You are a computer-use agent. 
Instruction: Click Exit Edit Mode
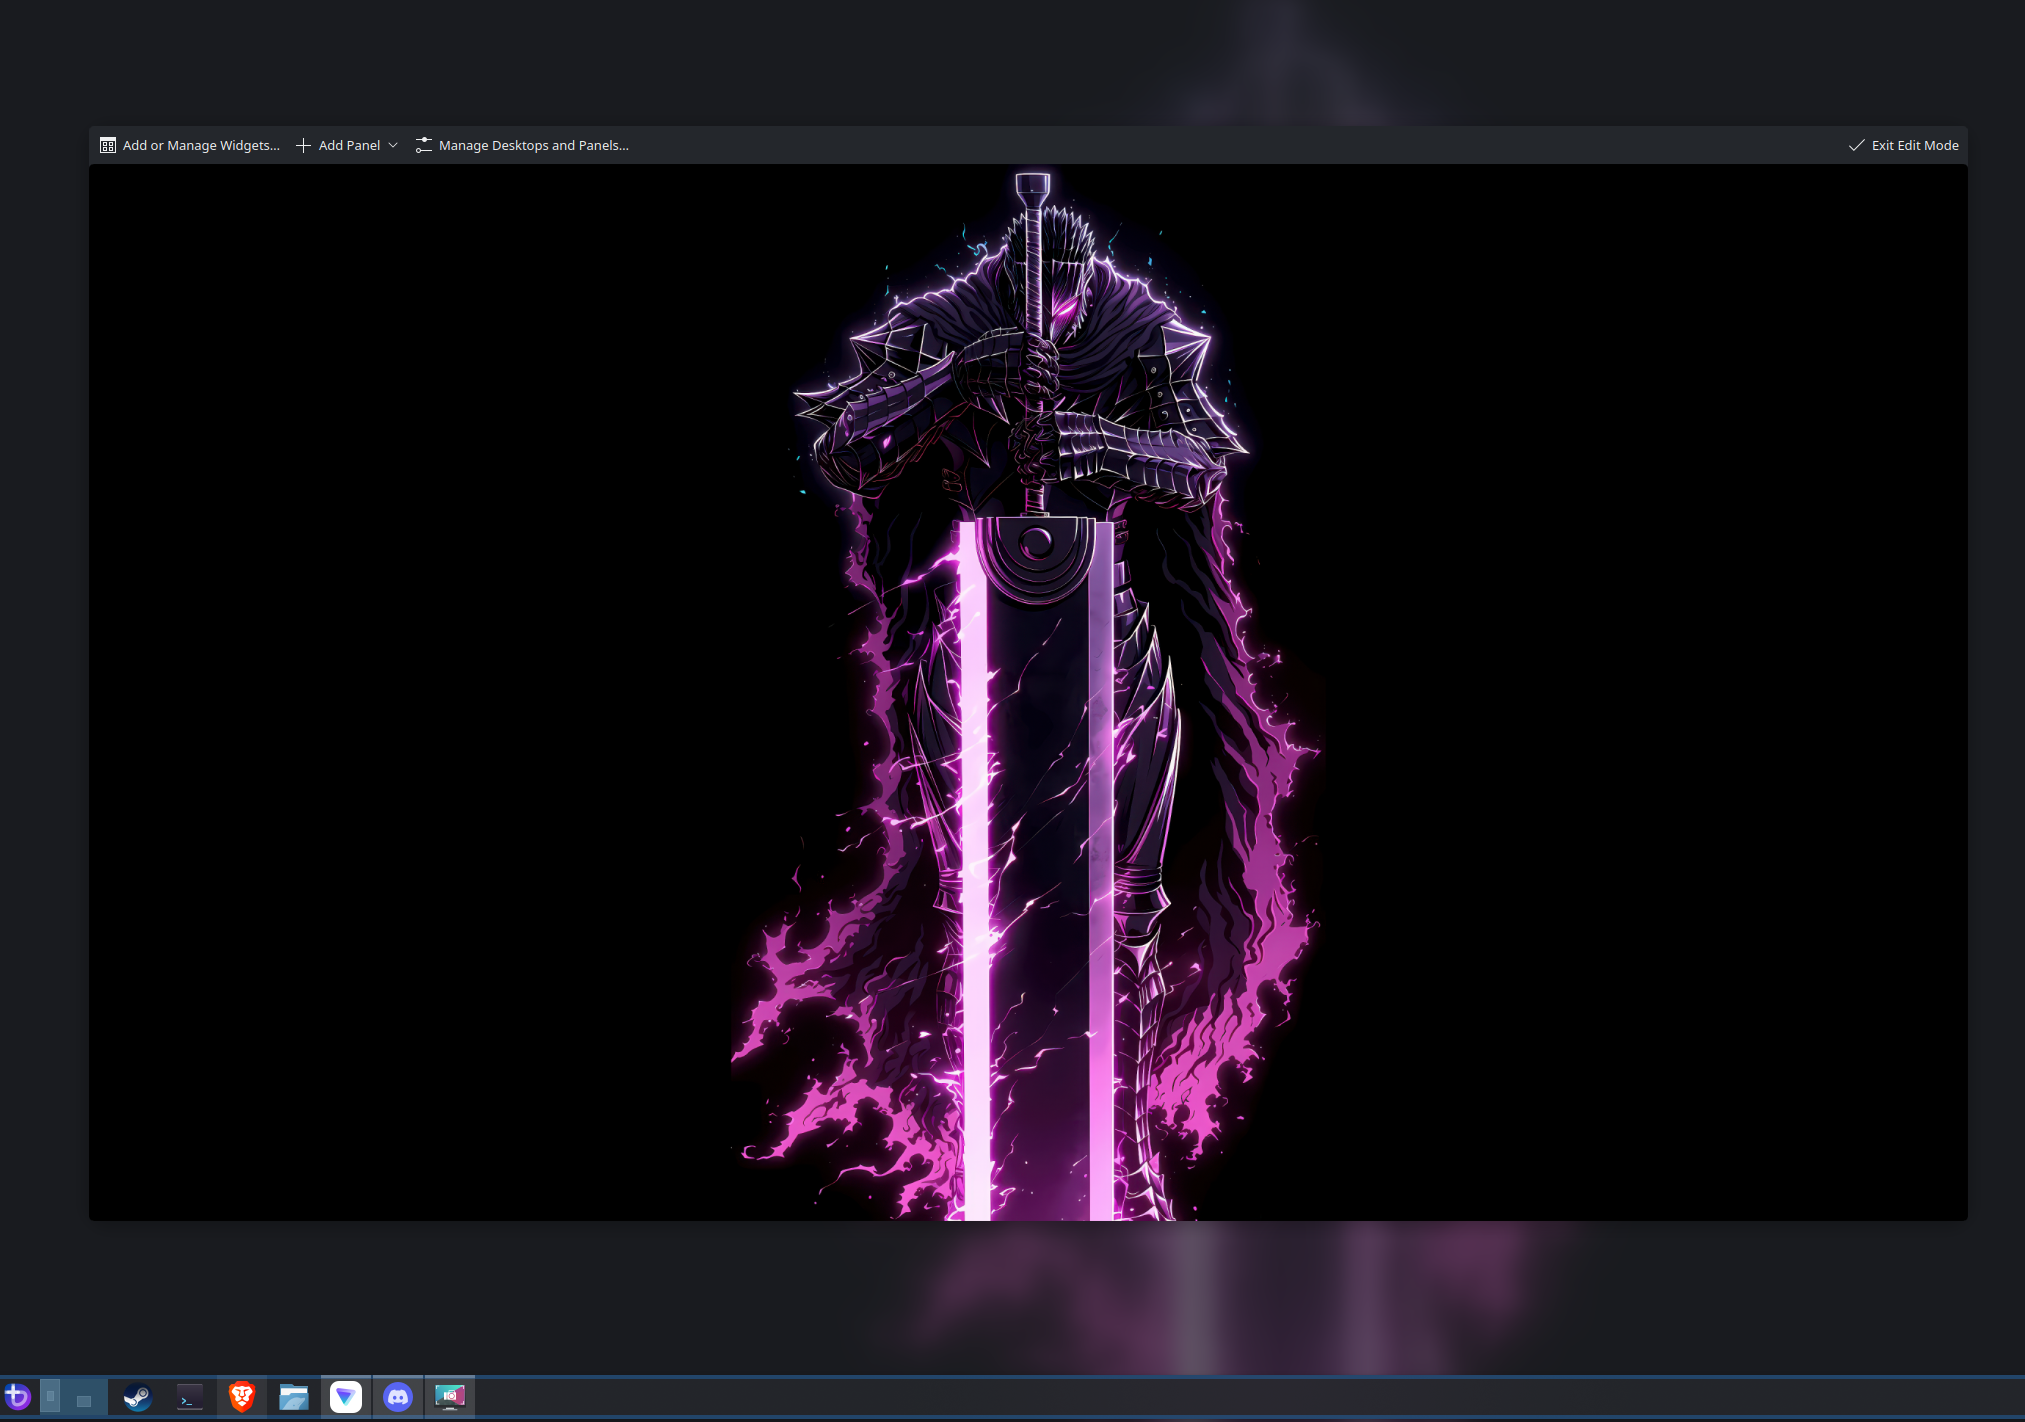(x=1914, y=145)
